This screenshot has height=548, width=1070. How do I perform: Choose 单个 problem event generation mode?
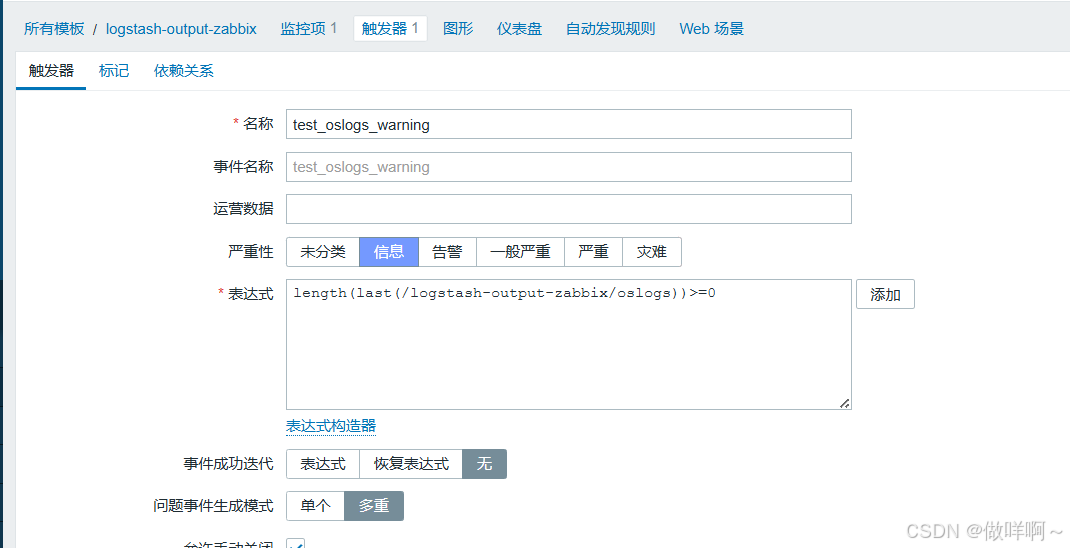315,506
